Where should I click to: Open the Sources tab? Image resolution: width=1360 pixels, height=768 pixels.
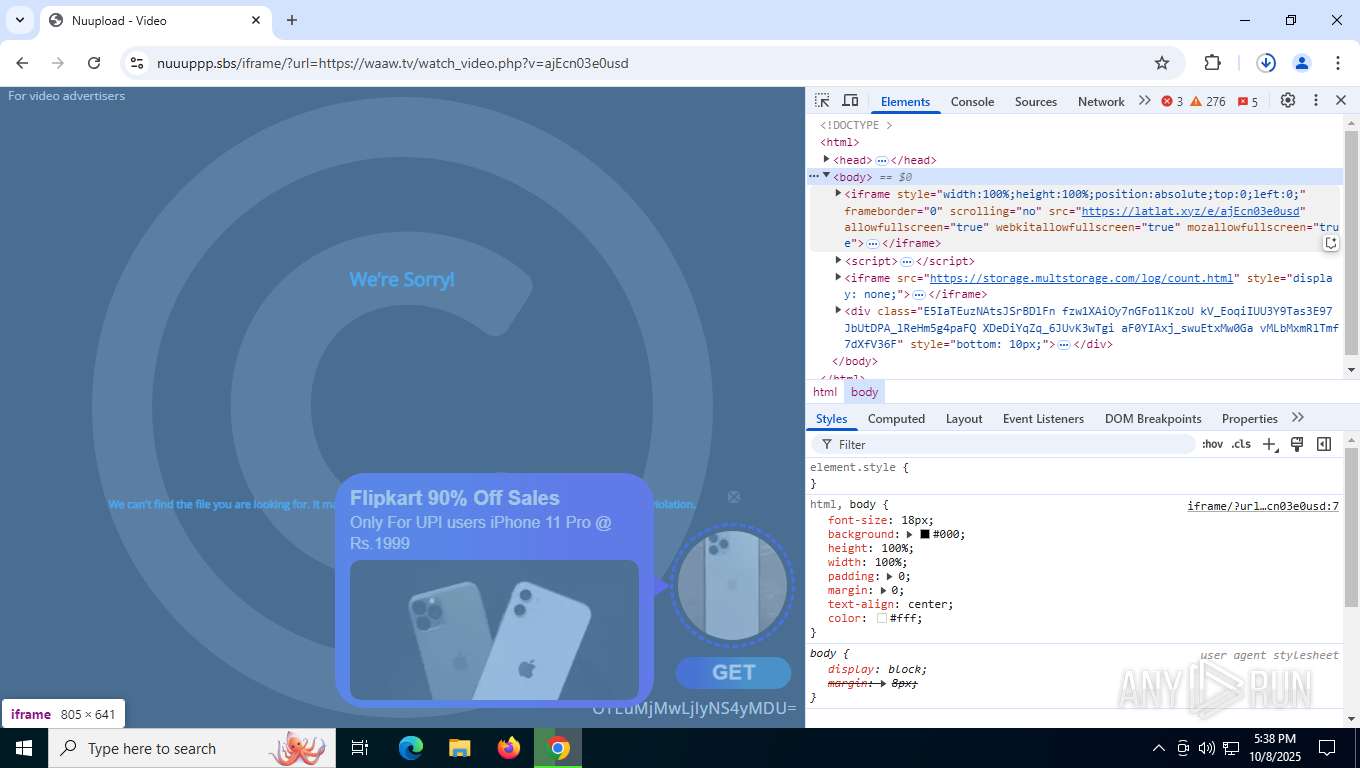(1036, 101)
